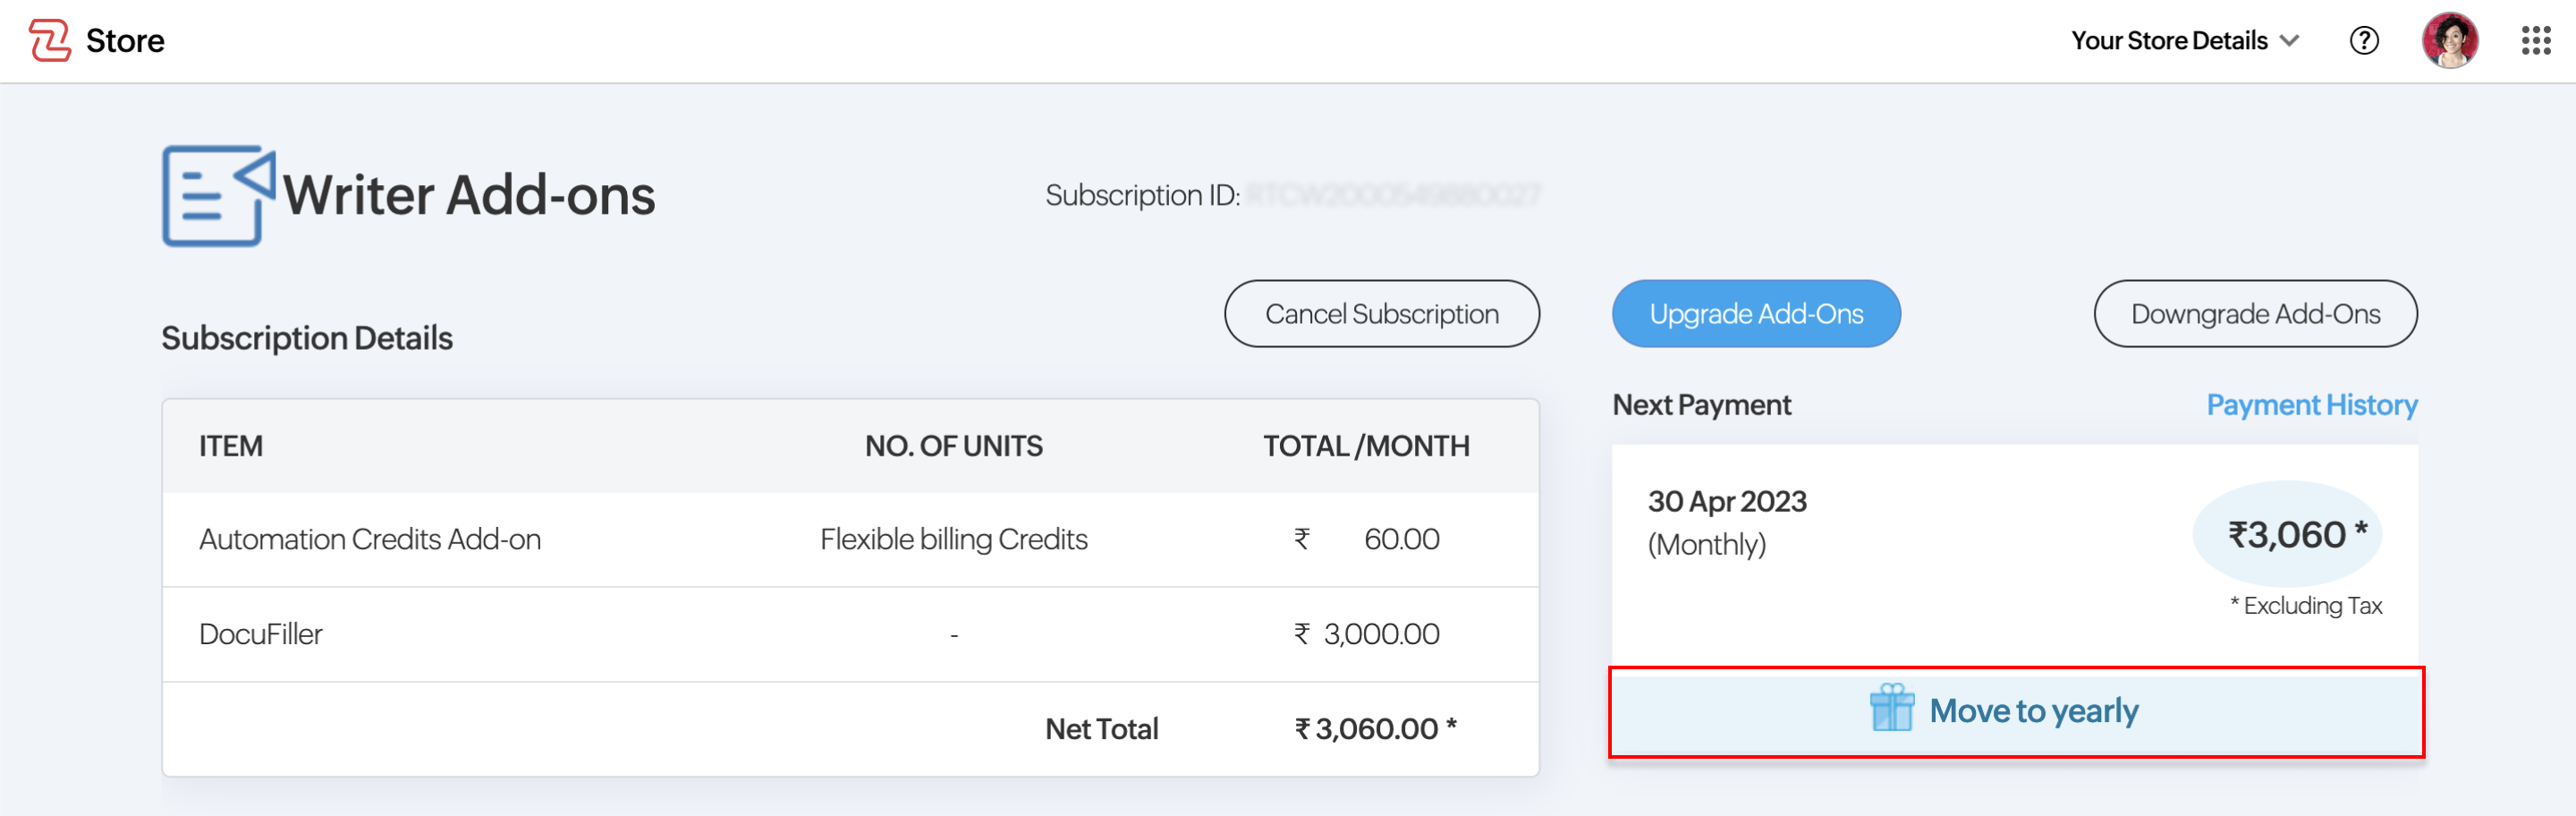Click the 30 Apr 2023 payment date
2576x816 pixels.
point(1727,501)
